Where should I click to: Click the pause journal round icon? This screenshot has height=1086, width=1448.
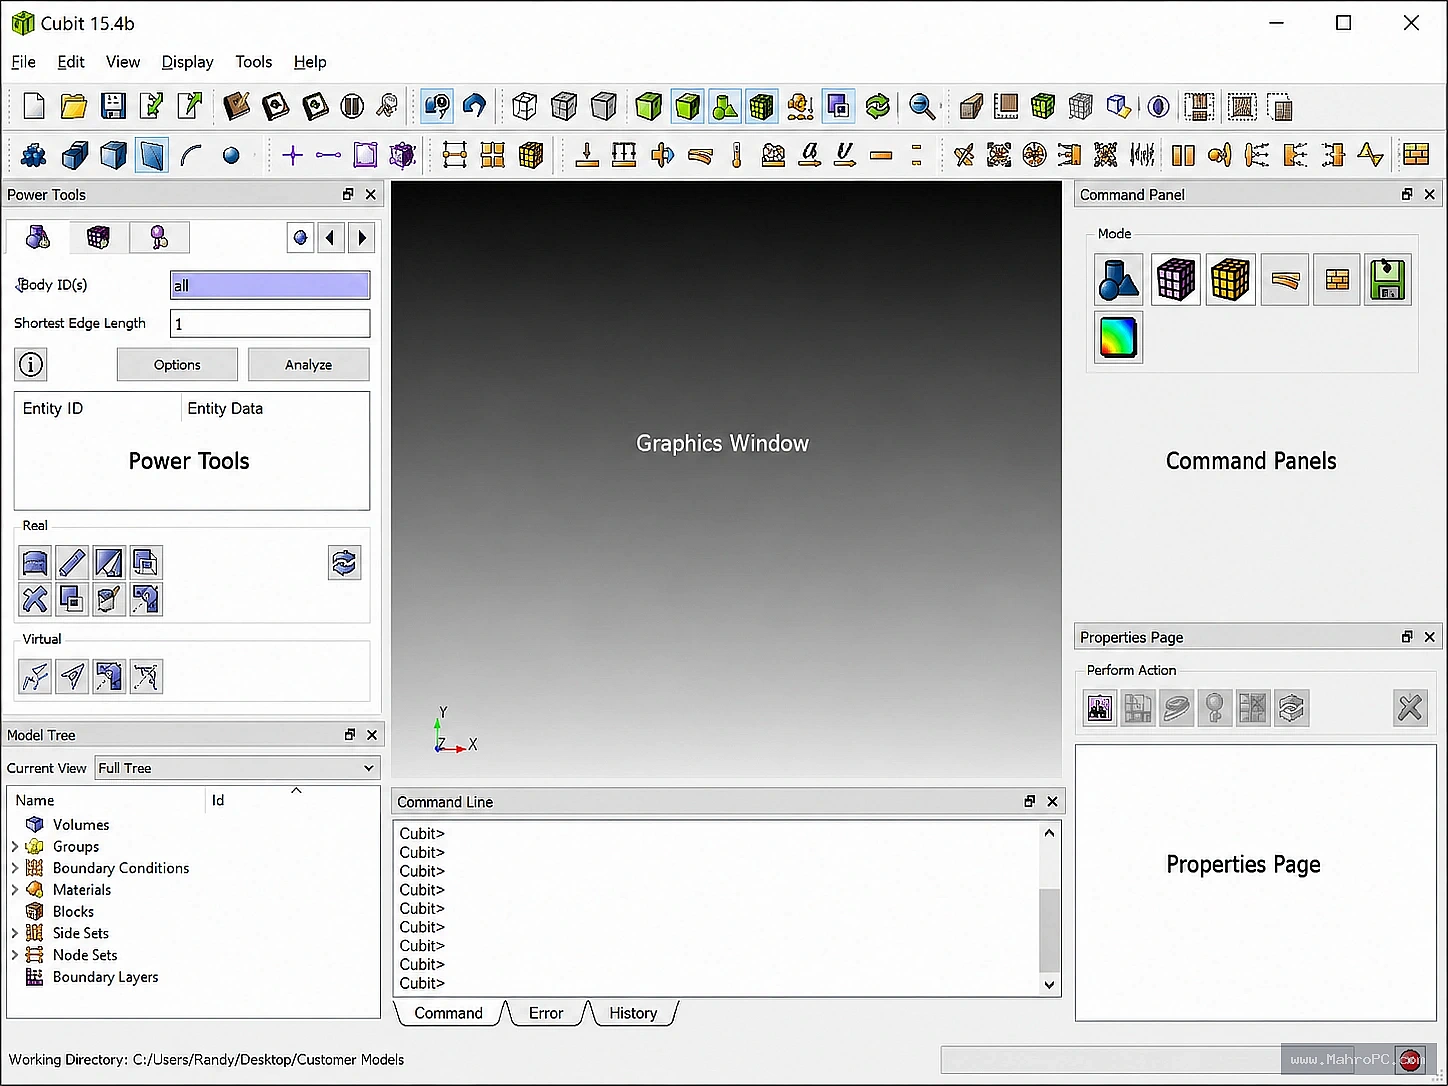[x=351, y=106]
